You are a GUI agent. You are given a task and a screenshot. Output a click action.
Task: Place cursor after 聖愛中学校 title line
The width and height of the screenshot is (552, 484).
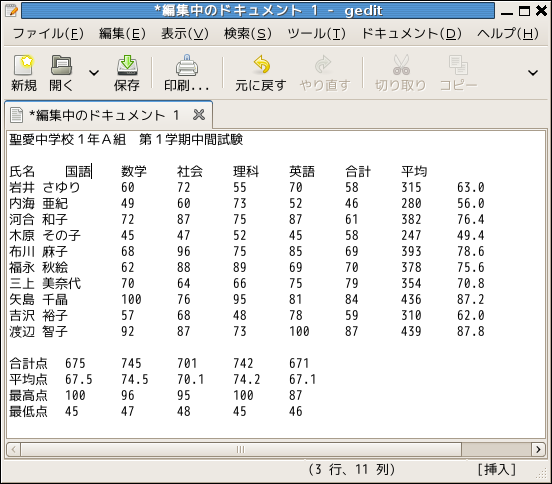tap(244, 140)
